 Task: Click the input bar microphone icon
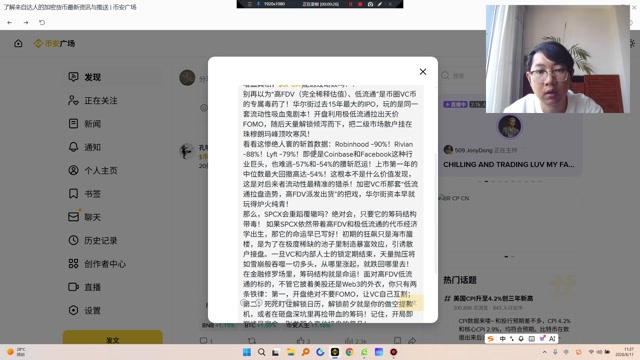point(521,339)
